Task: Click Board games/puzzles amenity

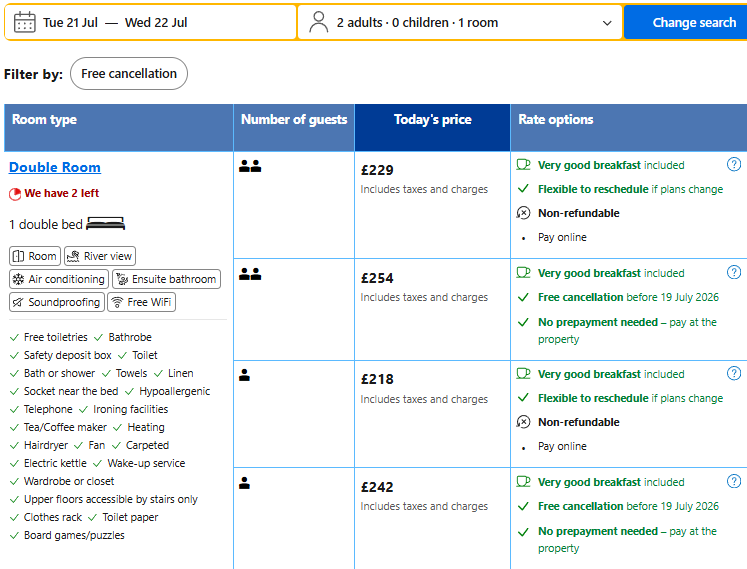Action: [74, 535]
